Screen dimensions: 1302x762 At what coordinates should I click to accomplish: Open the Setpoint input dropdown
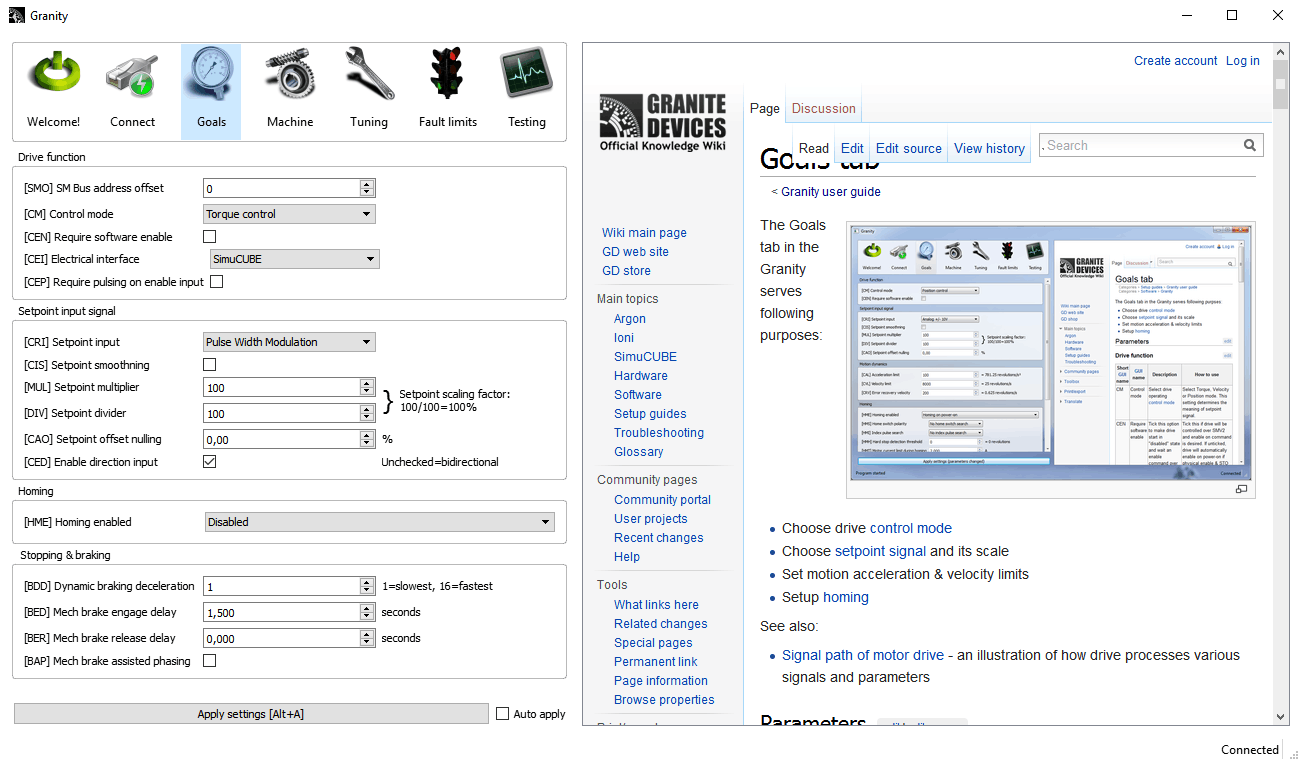(x=289, y=342)
